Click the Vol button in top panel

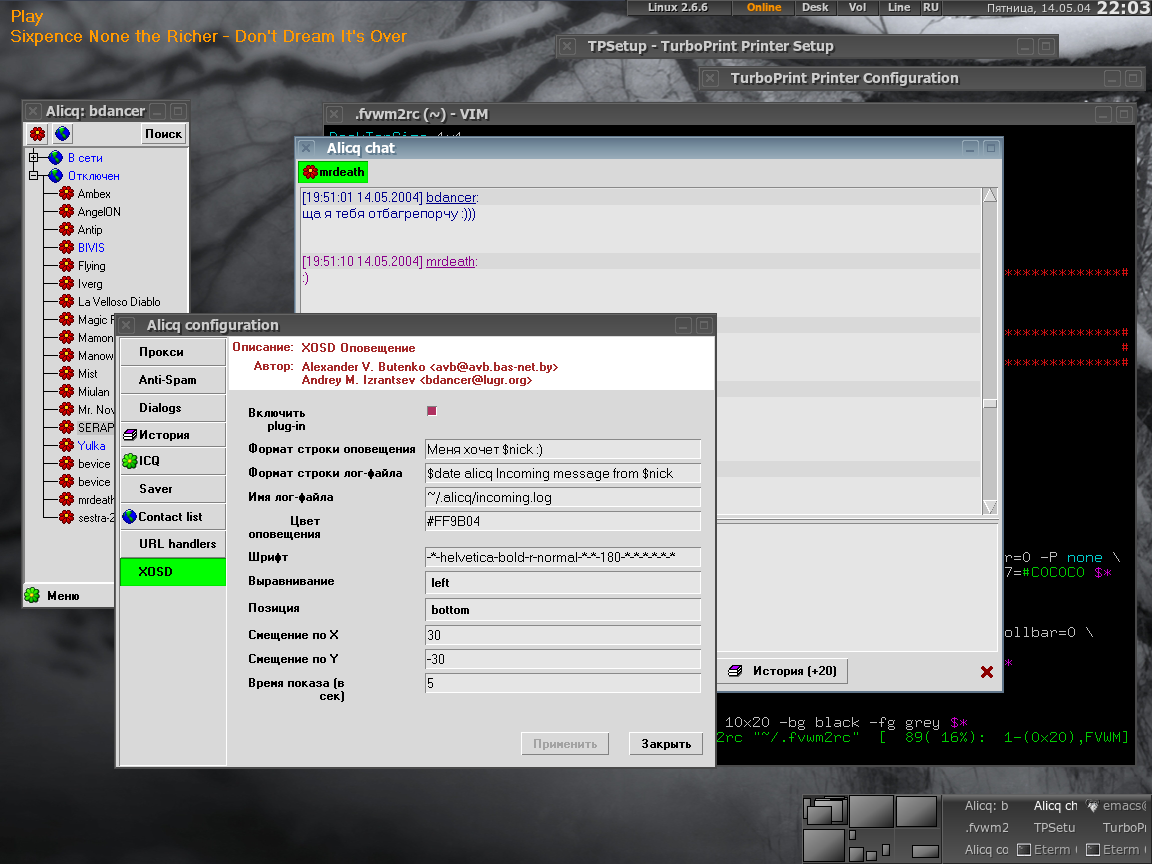point(857,7)
